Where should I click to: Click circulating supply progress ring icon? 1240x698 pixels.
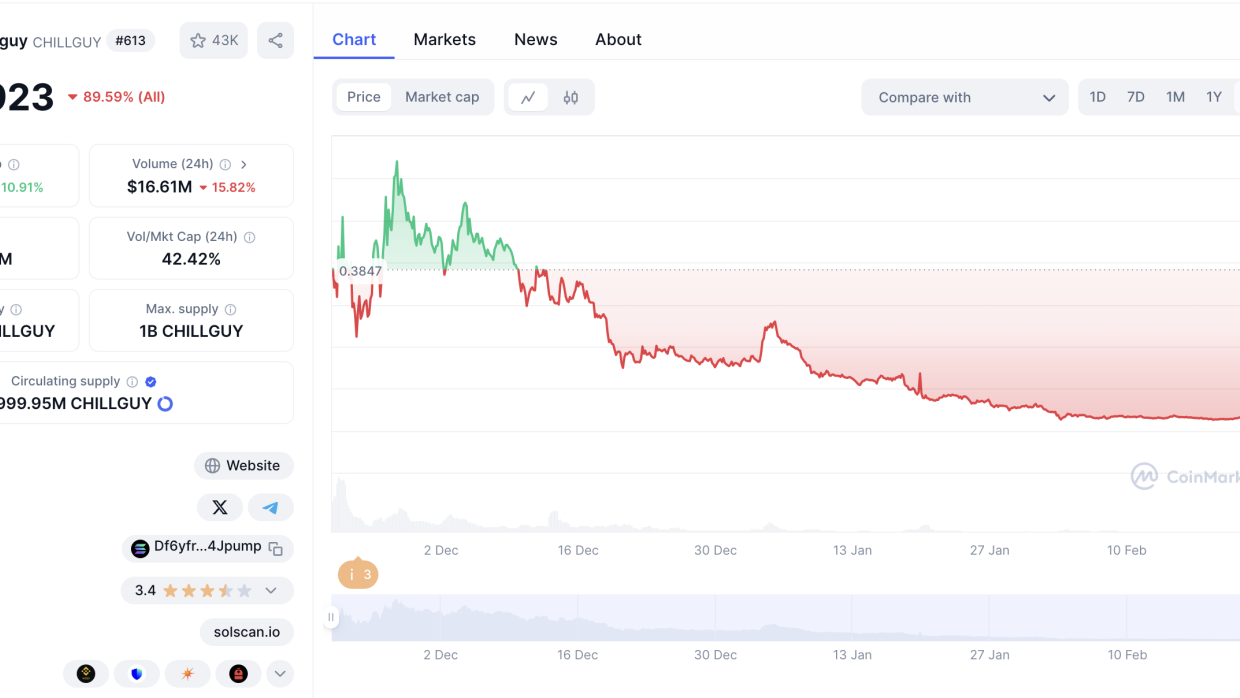pos(166,404)
